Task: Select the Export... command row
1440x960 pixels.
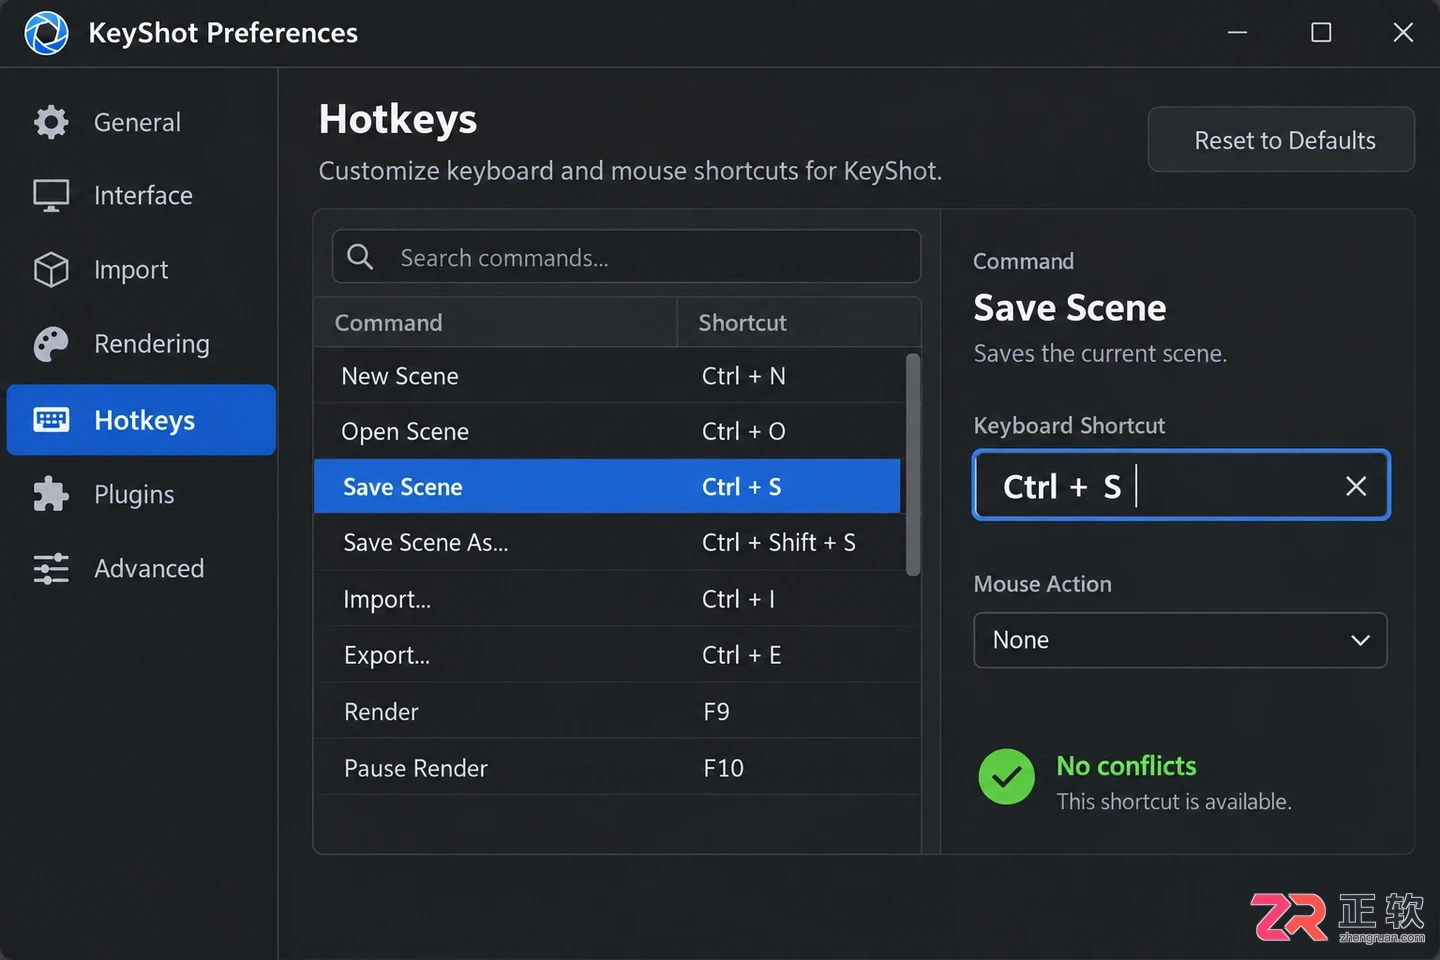Action: pos(617,655)
